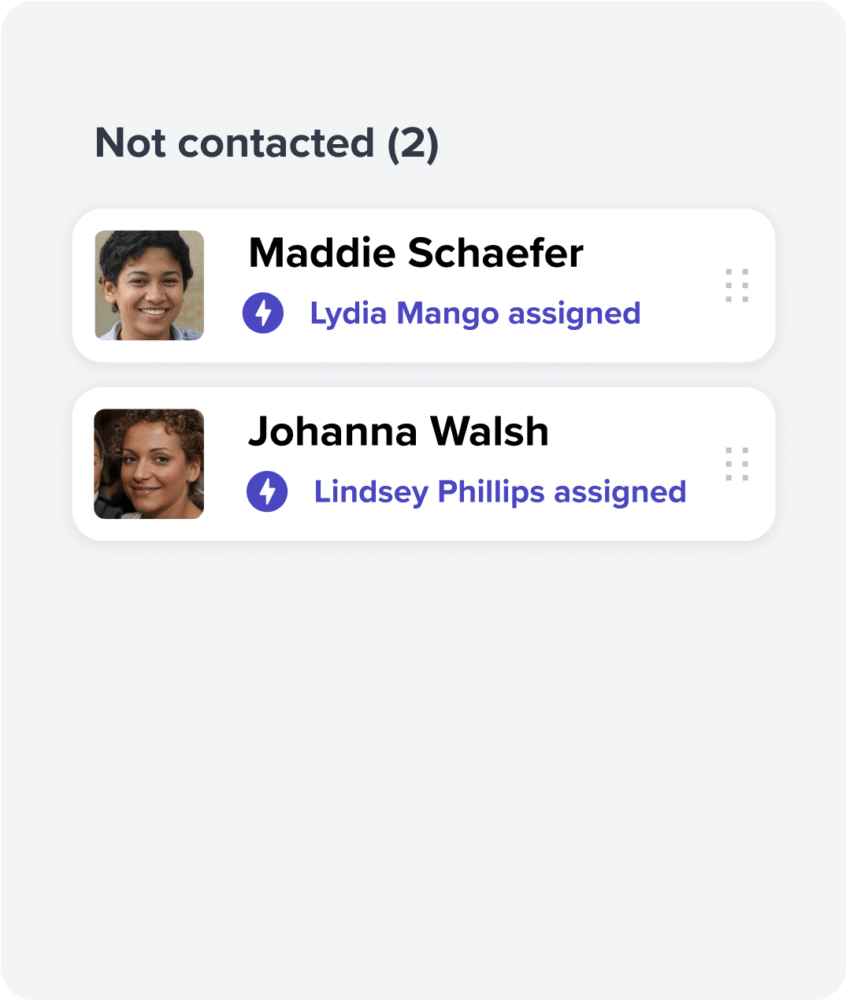
Task: Click the drag handle dots on Johanna Walsh's card
Action: [736, 464]
